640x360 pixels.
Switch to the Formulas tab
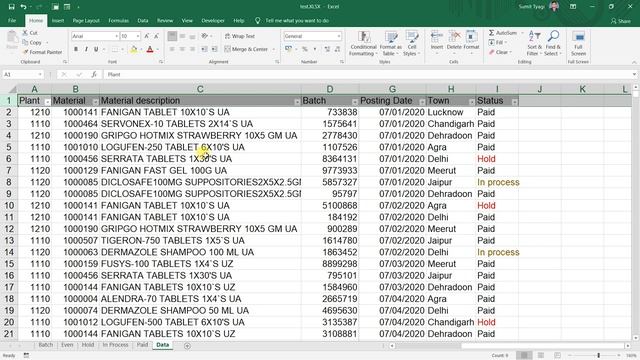[118, 20]
